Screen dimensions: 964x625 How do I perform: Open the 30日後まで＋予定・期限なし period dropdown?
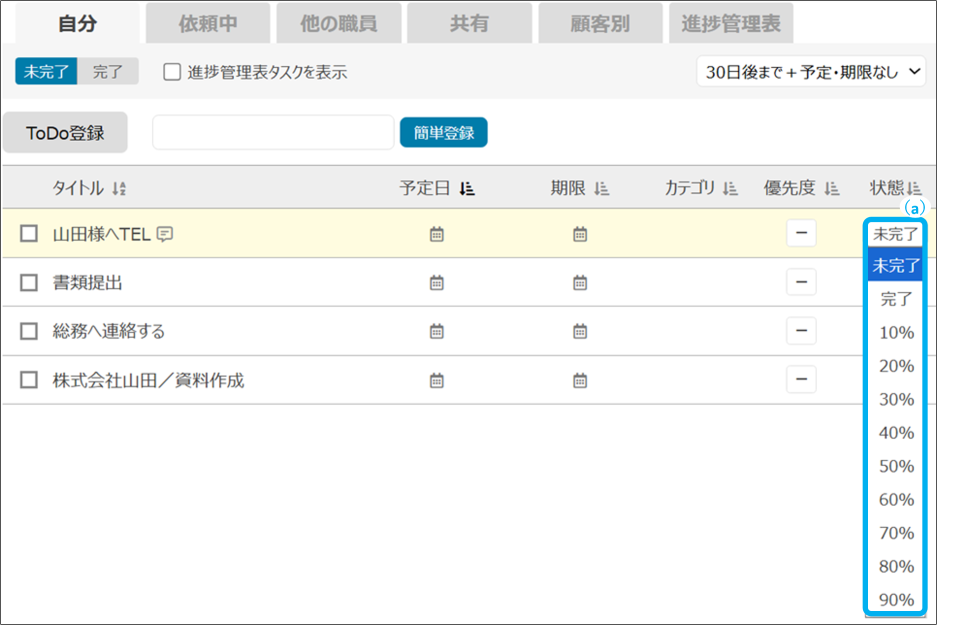pos(811,72)
